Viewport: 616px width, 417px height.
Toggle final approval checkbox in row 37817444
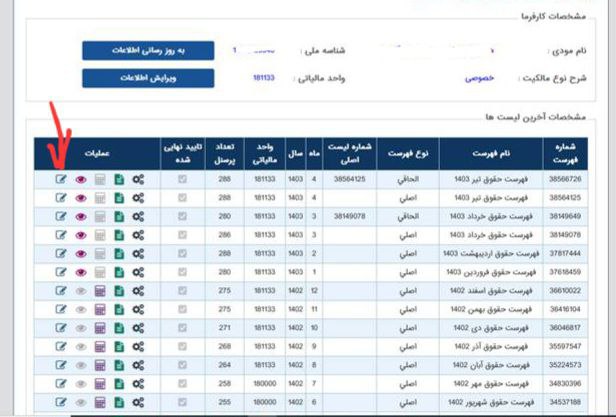pyautogui.click(x=182, y=254)
